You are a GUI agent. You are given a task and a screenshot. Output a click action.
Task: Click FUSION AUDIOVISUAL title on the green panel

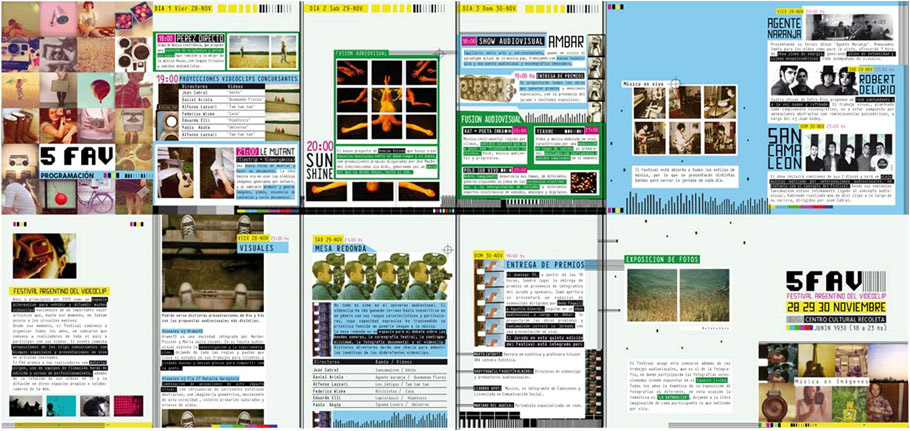[x=492, y=119]
